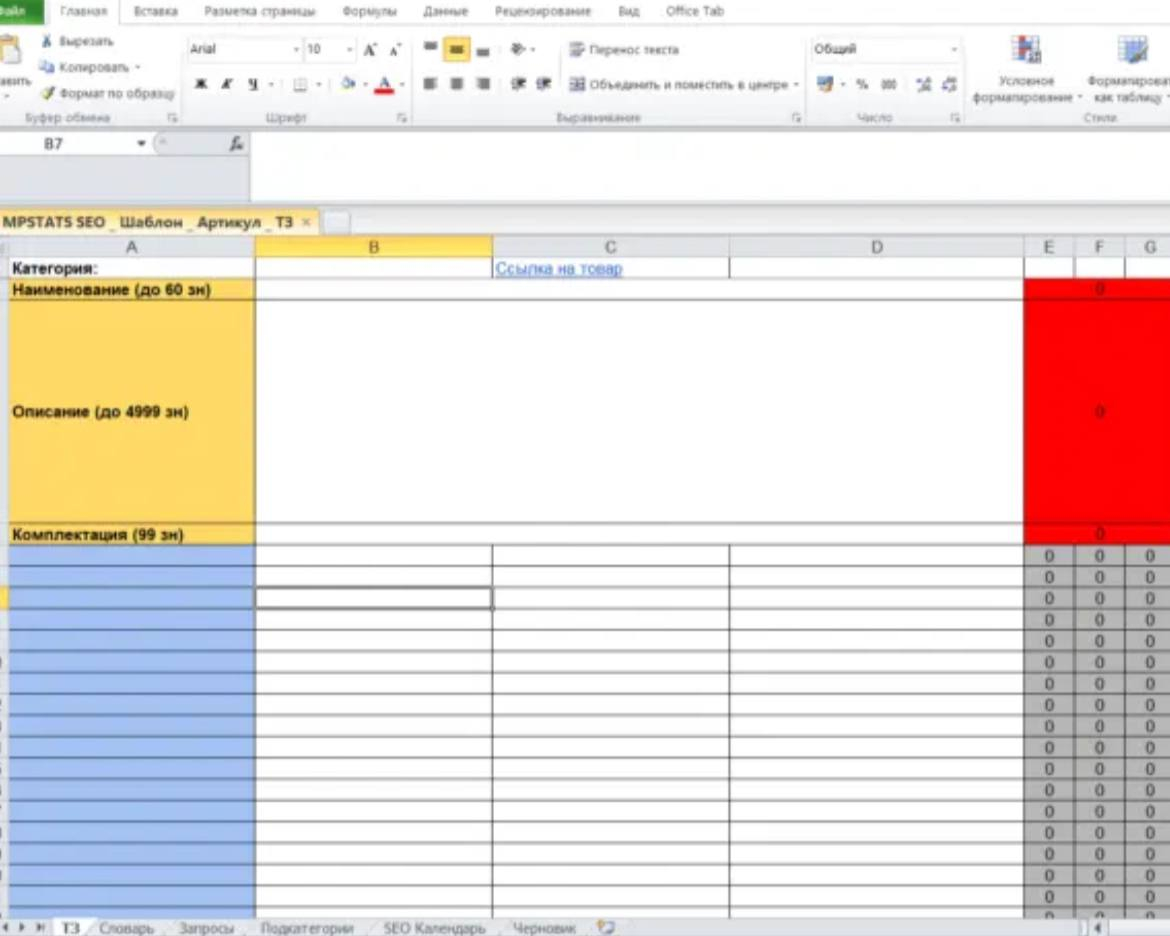Viewport: 1170px width, 936px height.
Task: Open Clipboard (Буфер обмена) dialog launcher
Action: [172, 118]
